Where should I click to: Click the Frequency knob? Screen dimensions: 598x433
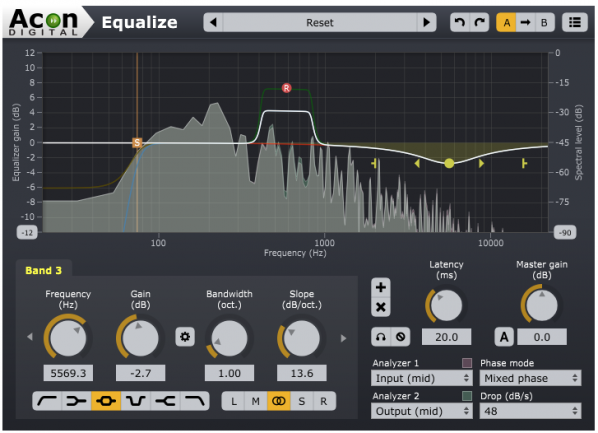pyautogui.click(x=68, y=338)
